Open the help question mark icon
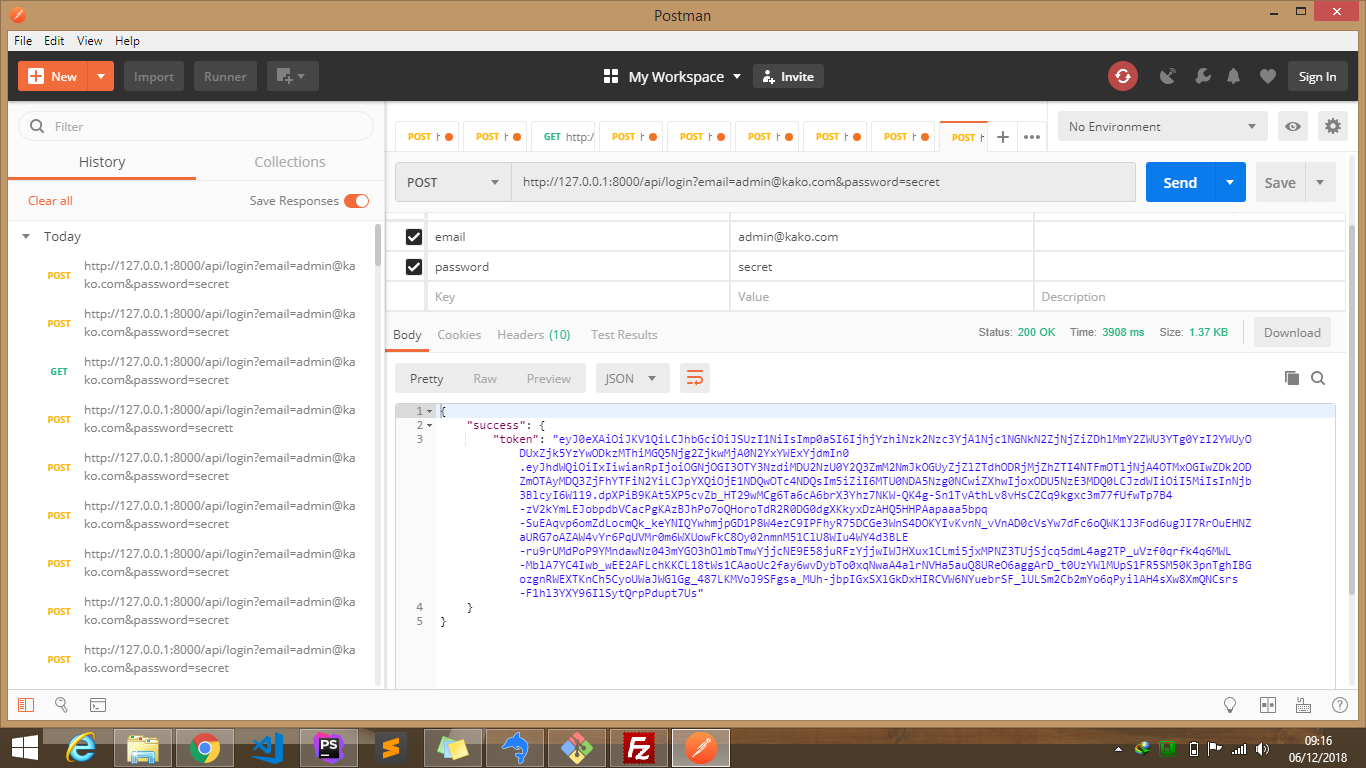 pyautogui.click(x=1339, y=705)
